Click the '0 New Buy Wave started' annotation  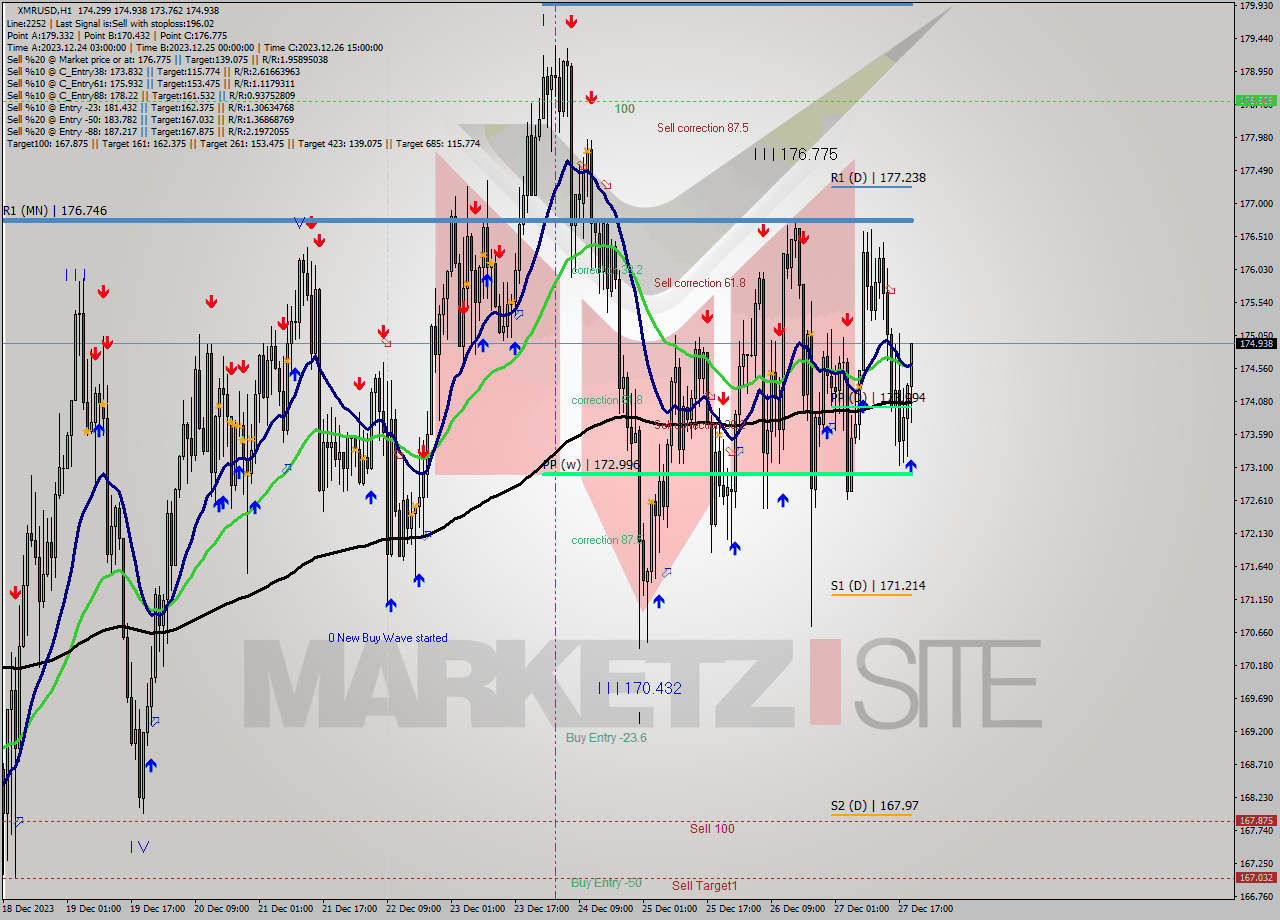pos(388,638)
